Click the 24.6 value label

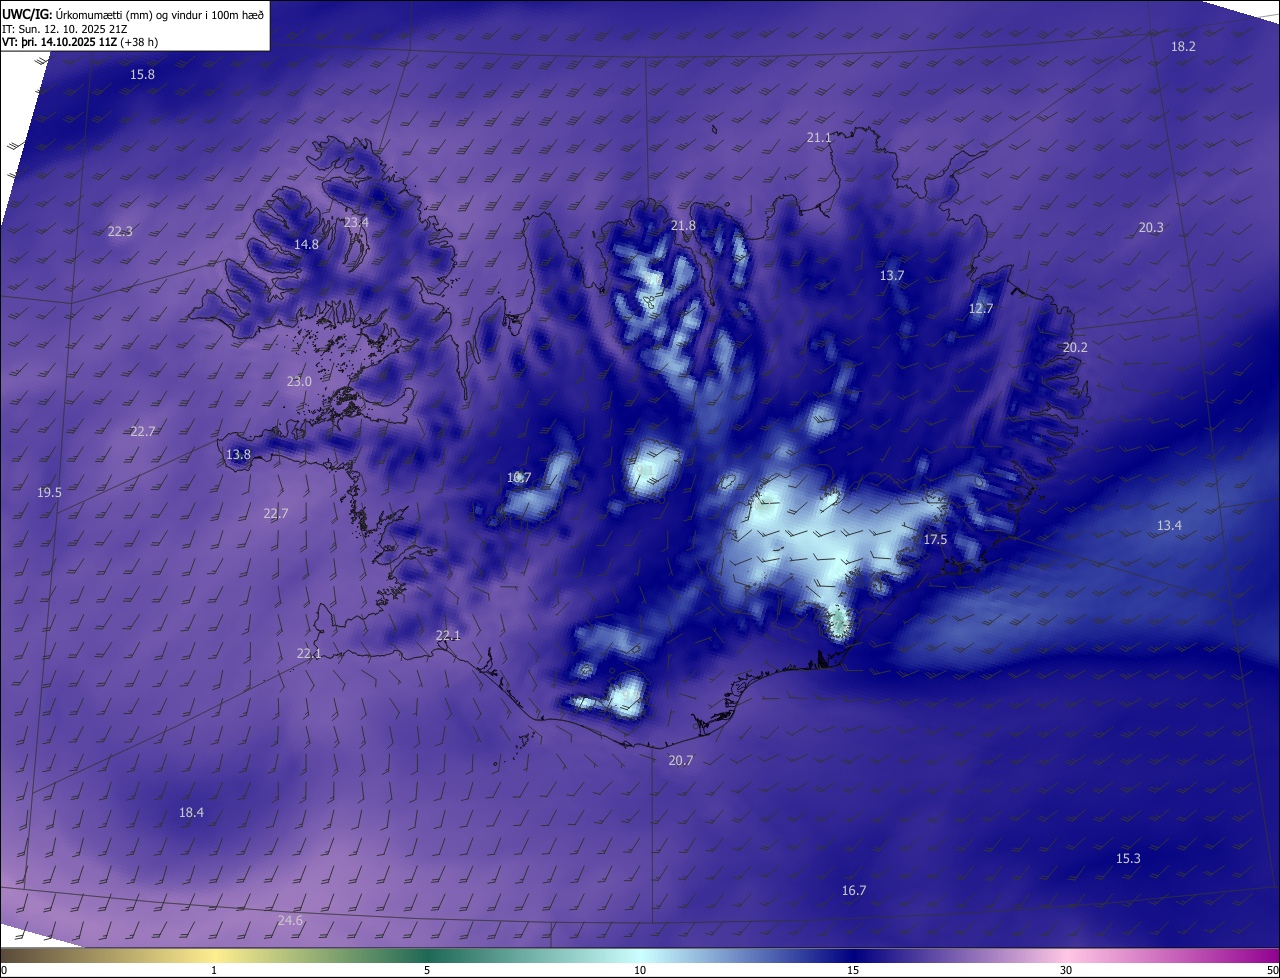290,921
